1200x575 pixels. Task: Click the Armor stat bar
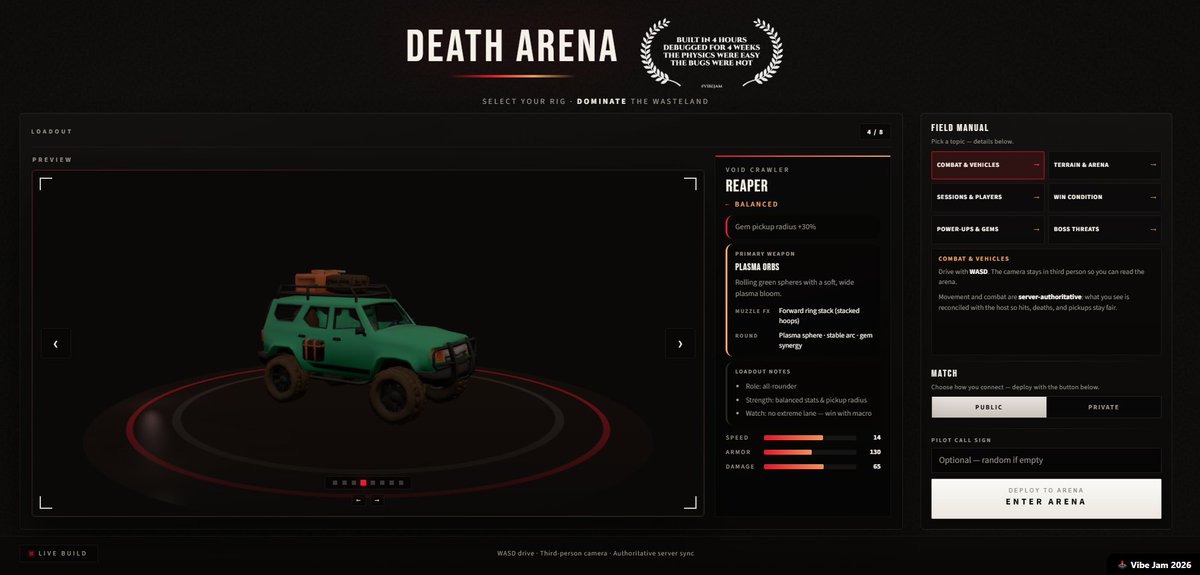pyautogui.click(x=810, y=452)
